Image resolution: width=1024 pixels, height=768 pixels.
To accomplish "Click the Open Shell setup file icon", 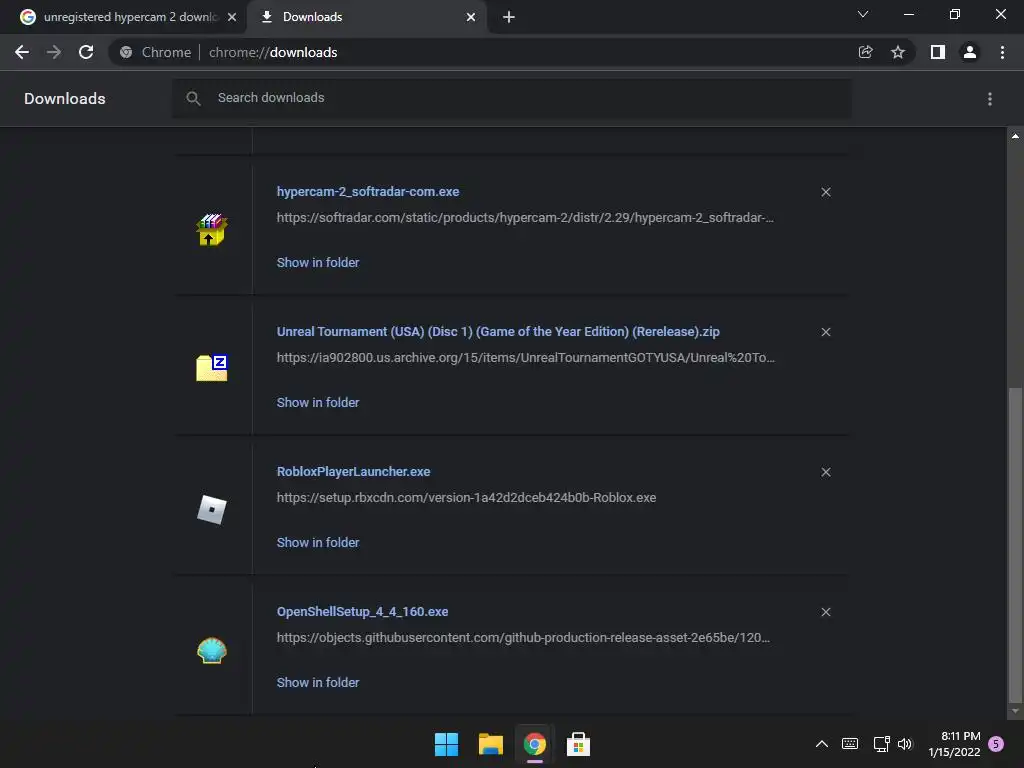I will [x=212, y=650].
